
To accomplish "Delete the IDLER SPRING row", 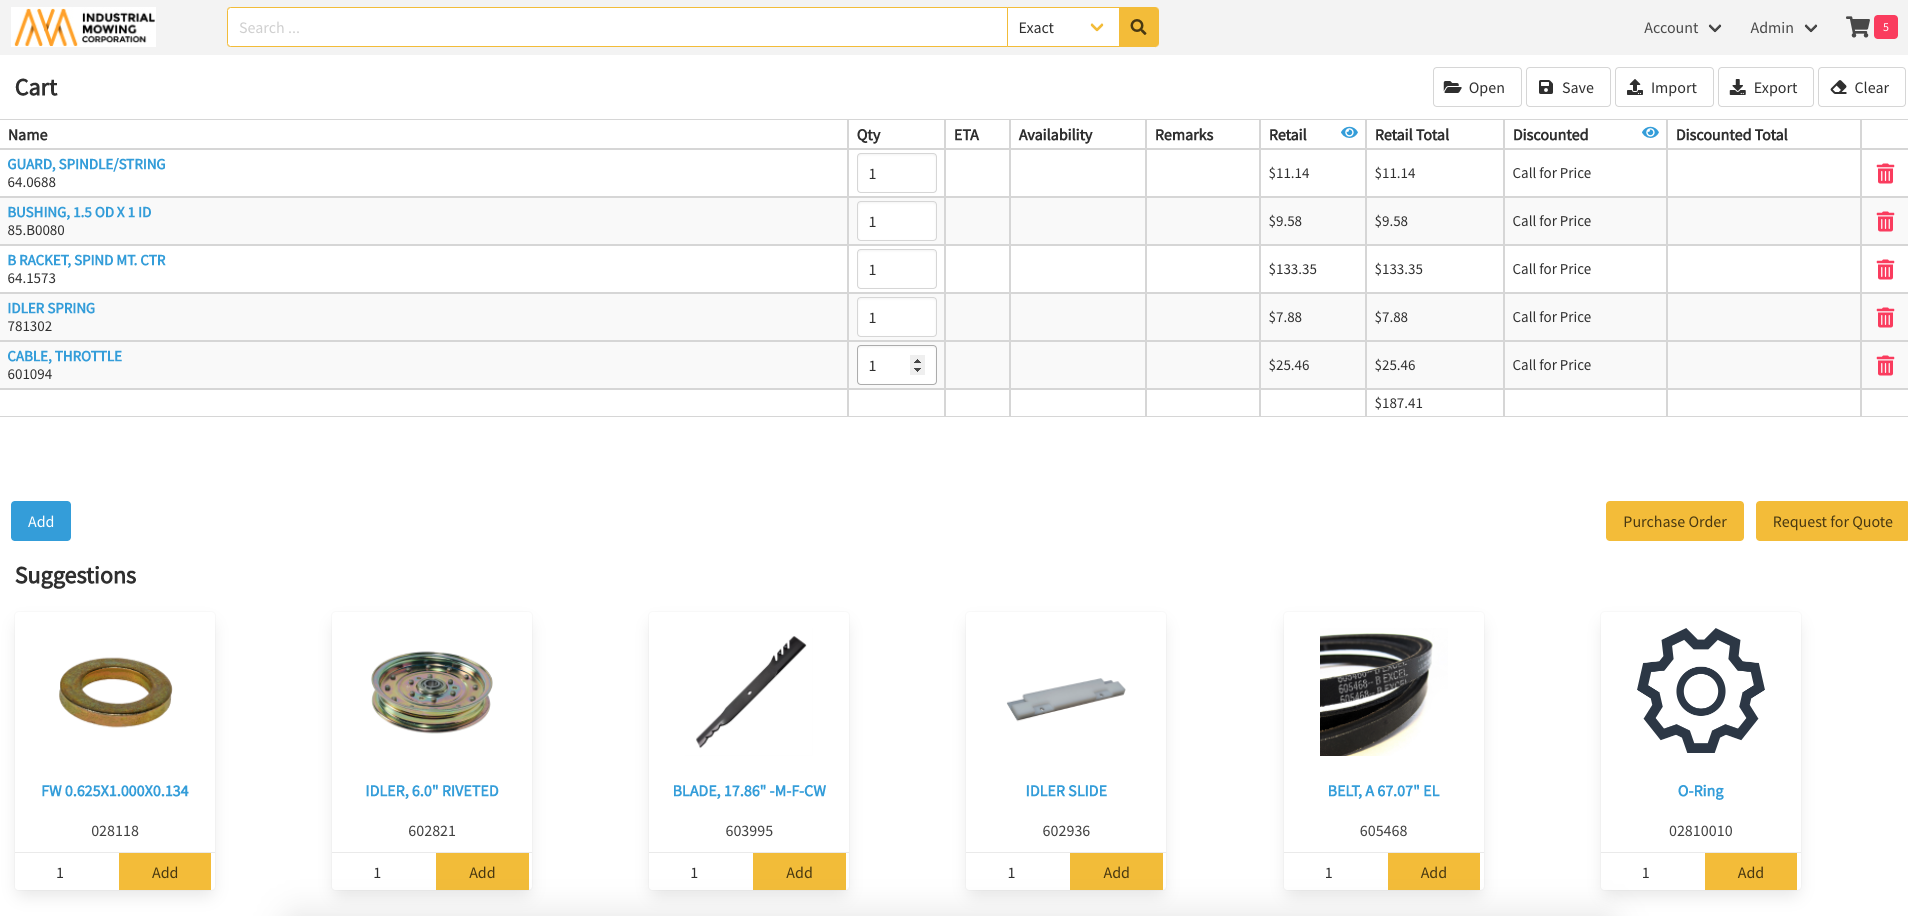I will [x=1885, y=318].
